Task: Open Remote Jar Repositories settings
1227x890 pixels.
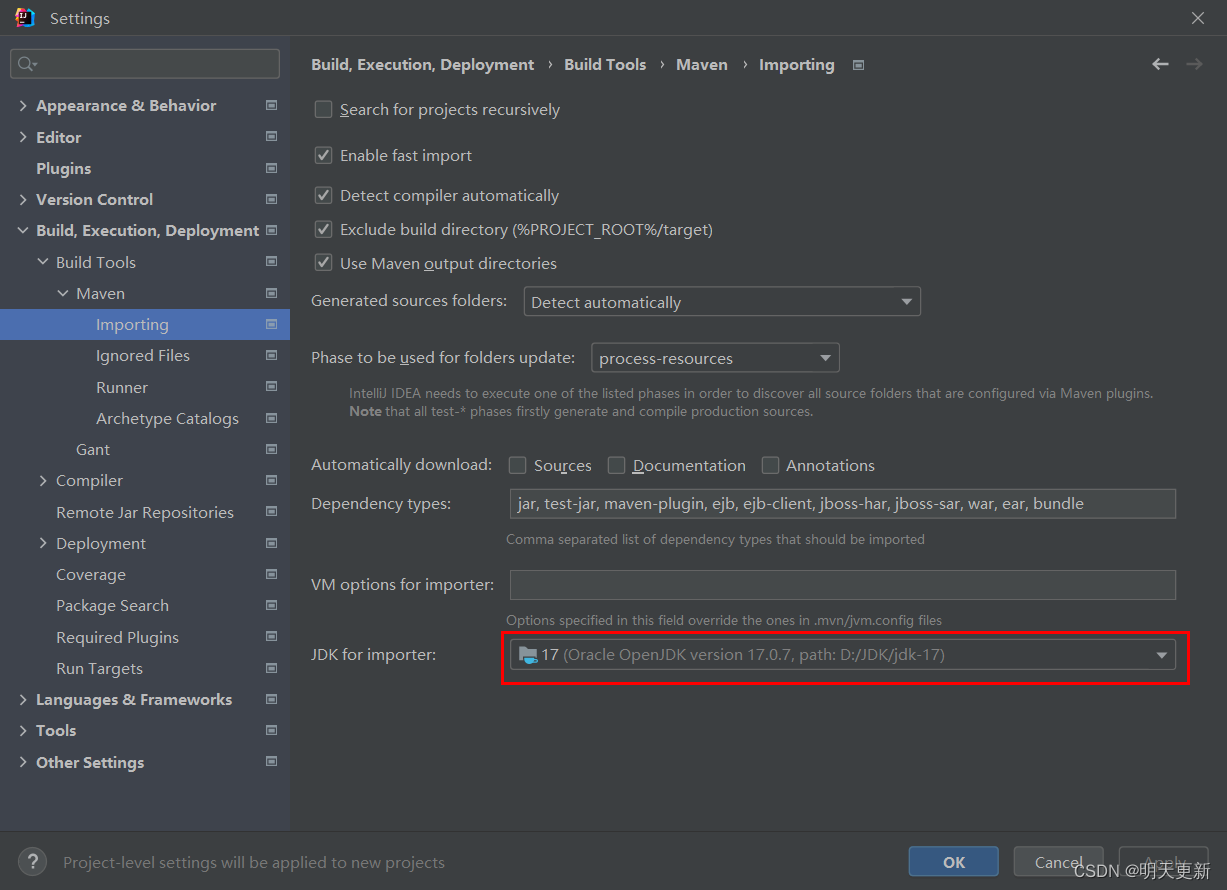Action: [145, 512]
